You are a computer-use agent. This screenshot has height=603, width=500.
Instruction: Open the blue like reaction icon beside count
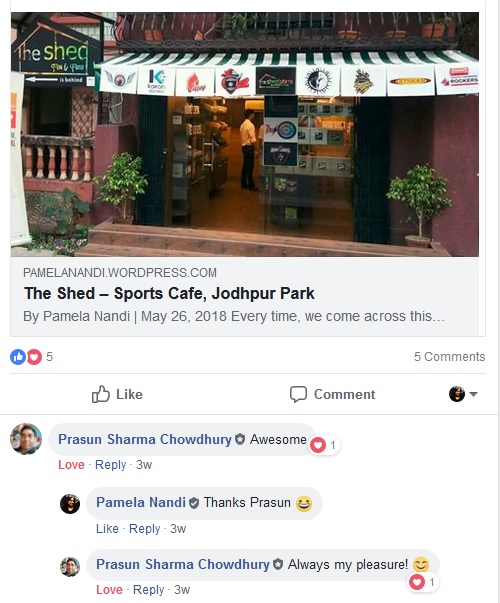pyautogui.click(x=18, y=357)
